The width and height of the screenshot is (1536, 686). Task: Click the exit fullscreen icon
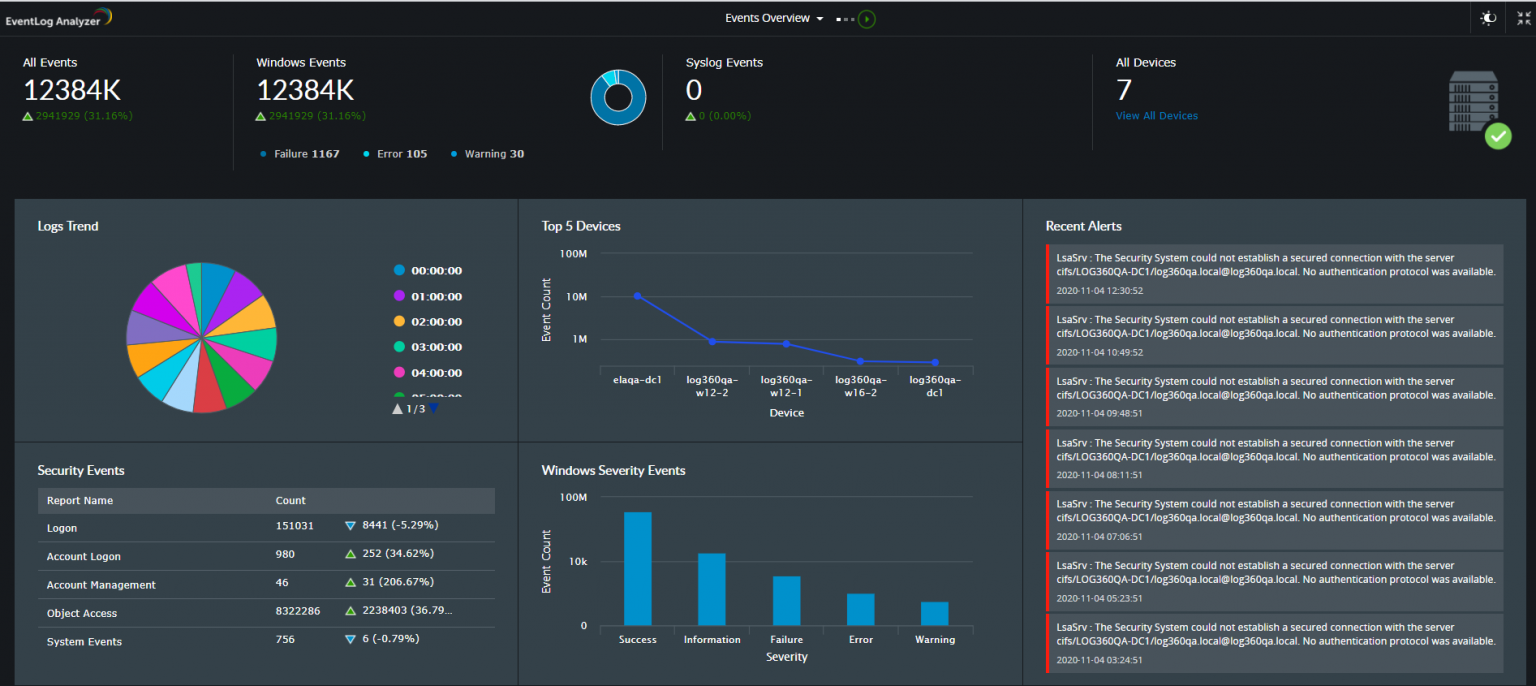[x=1523, y=18]
